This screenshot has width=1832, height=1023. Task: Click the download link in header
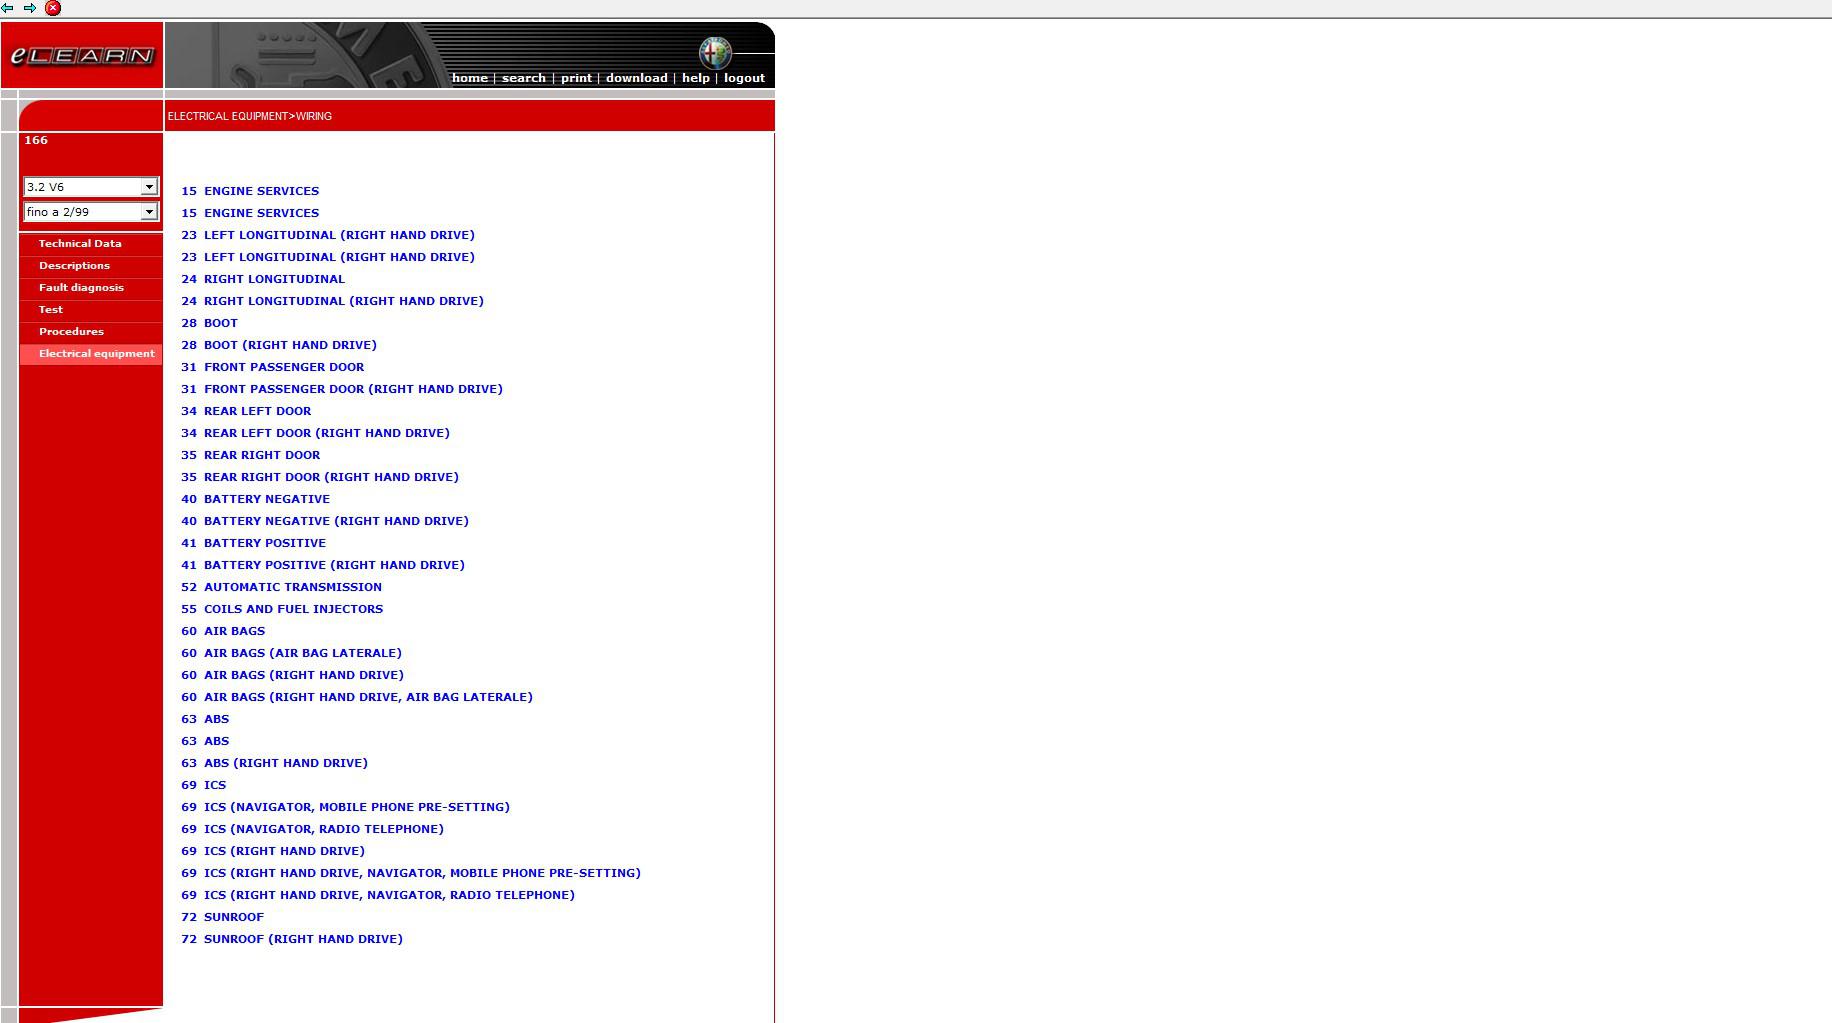pos(636,78)
